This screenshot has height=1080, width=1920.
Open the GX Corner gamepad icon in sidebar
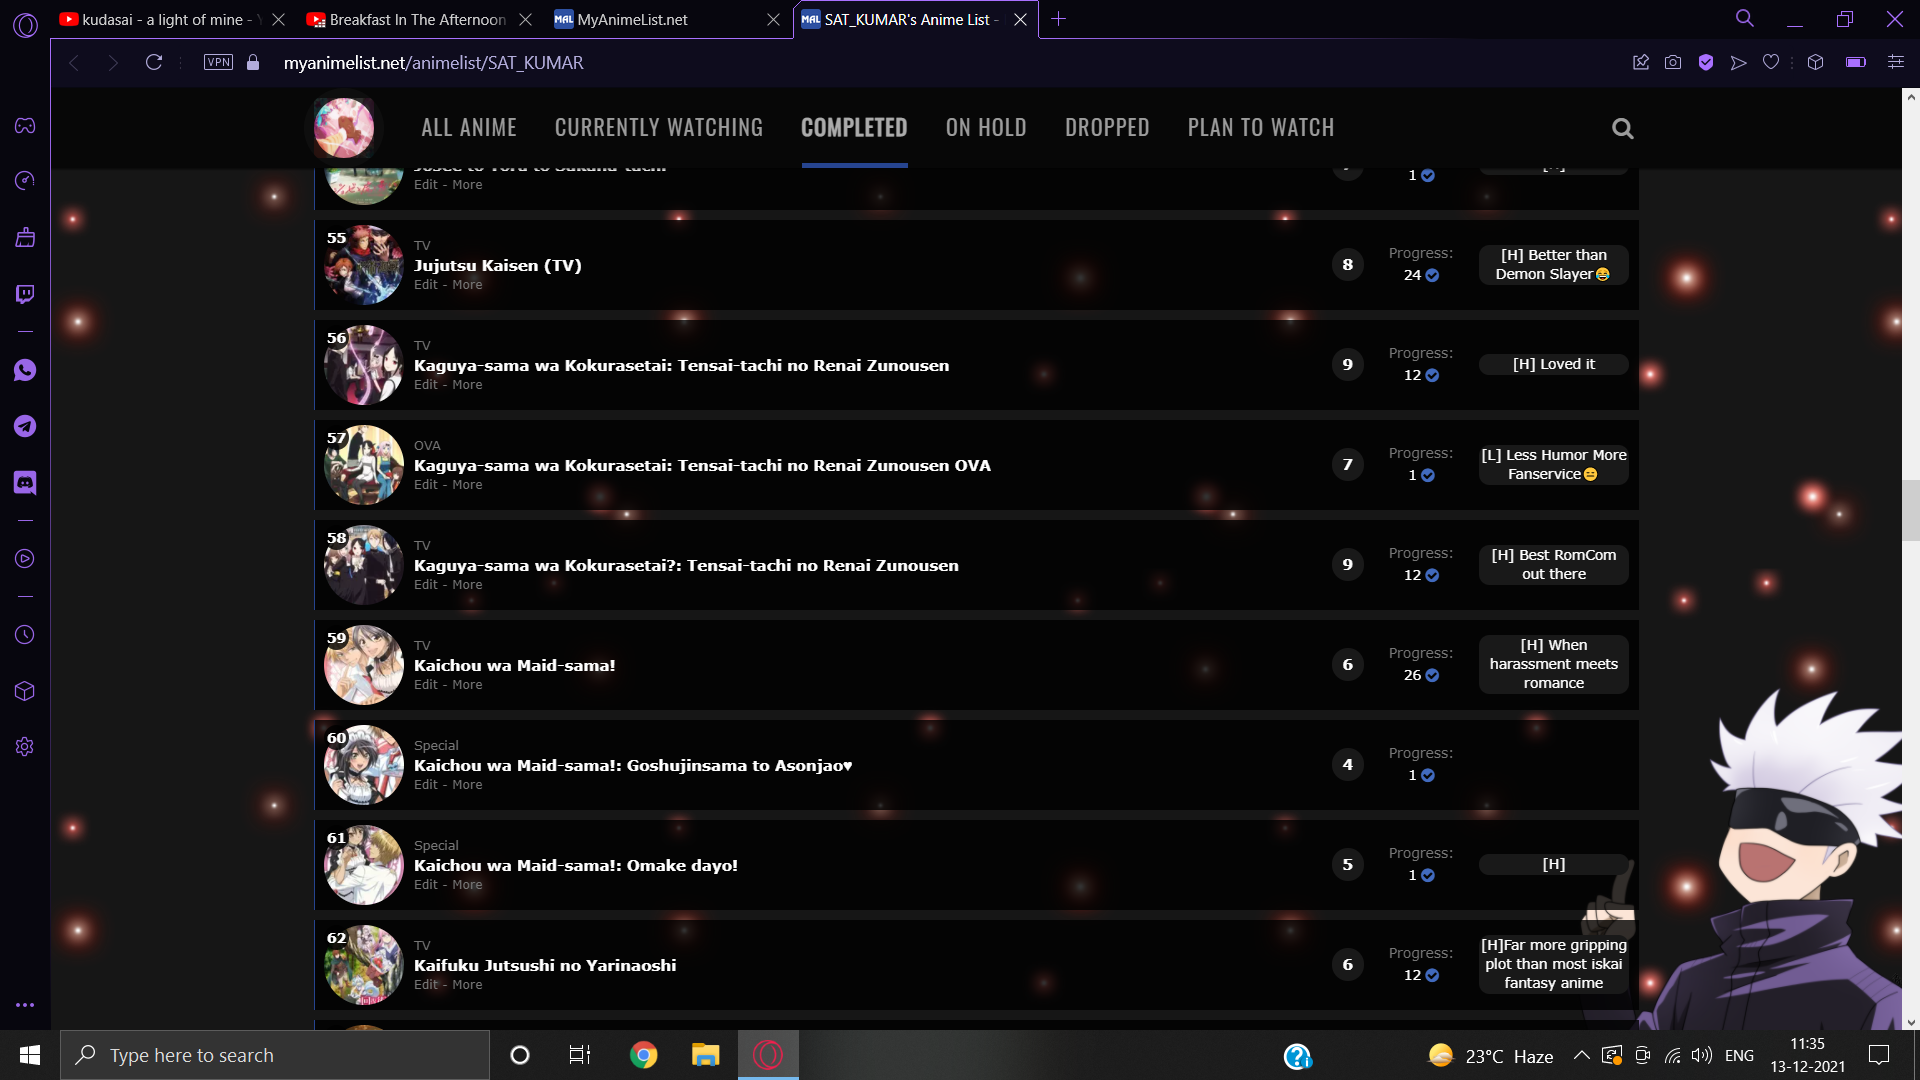(25, 126)
